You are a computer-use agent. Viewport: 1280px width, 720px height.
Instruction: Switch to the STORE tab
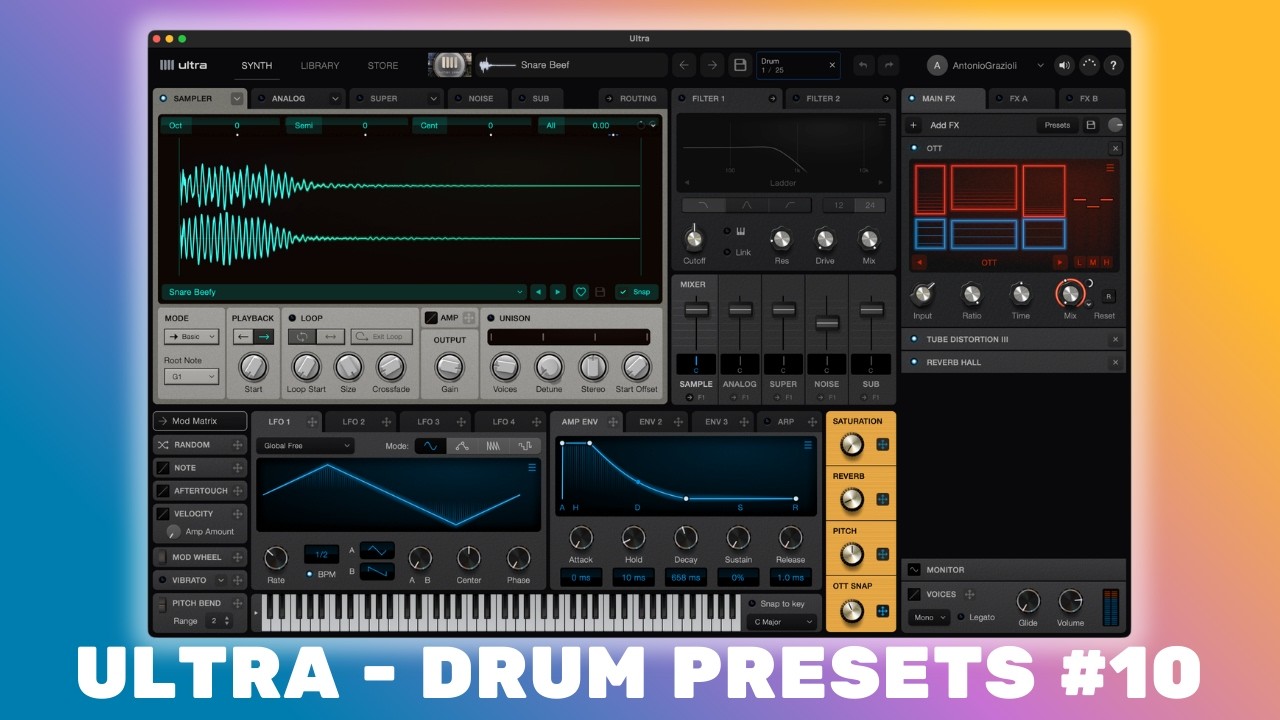pyautogui.click(x=383, y=65)
